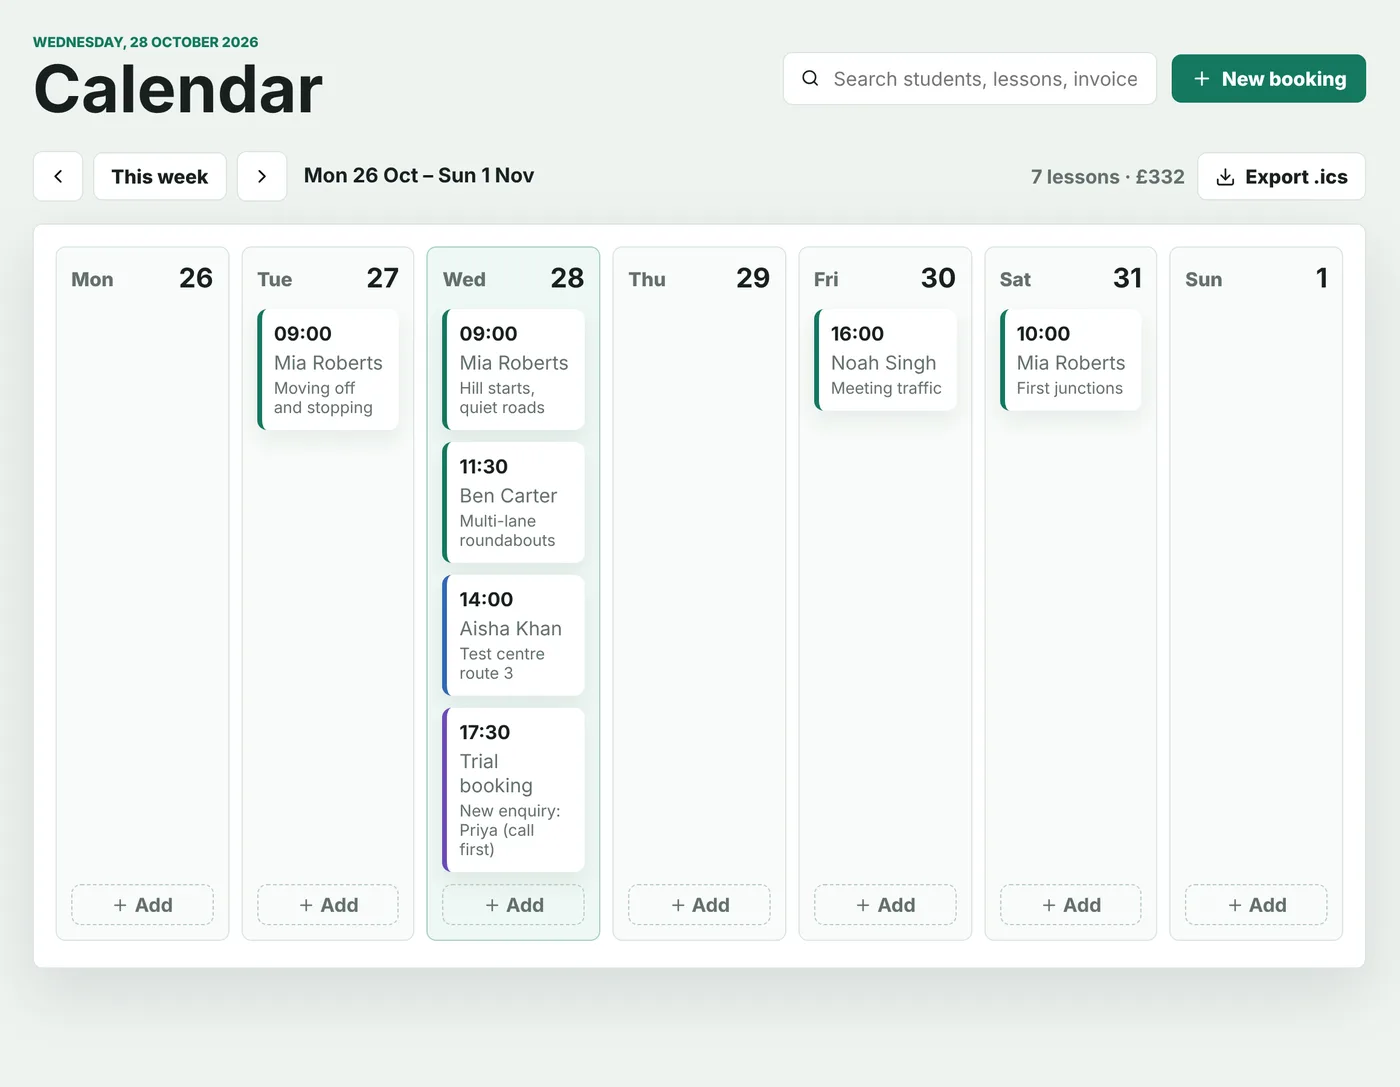
Task: Click the plus icon on New booking
Action: [x=1202, y=79]
